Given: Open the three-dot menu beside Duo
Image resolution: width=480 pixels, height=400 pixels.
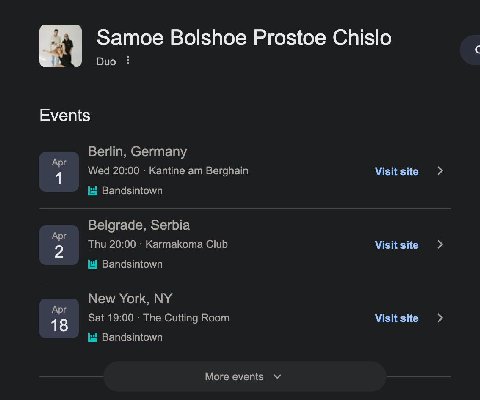Looking at the screenshot, I should (x=128, y=60).
